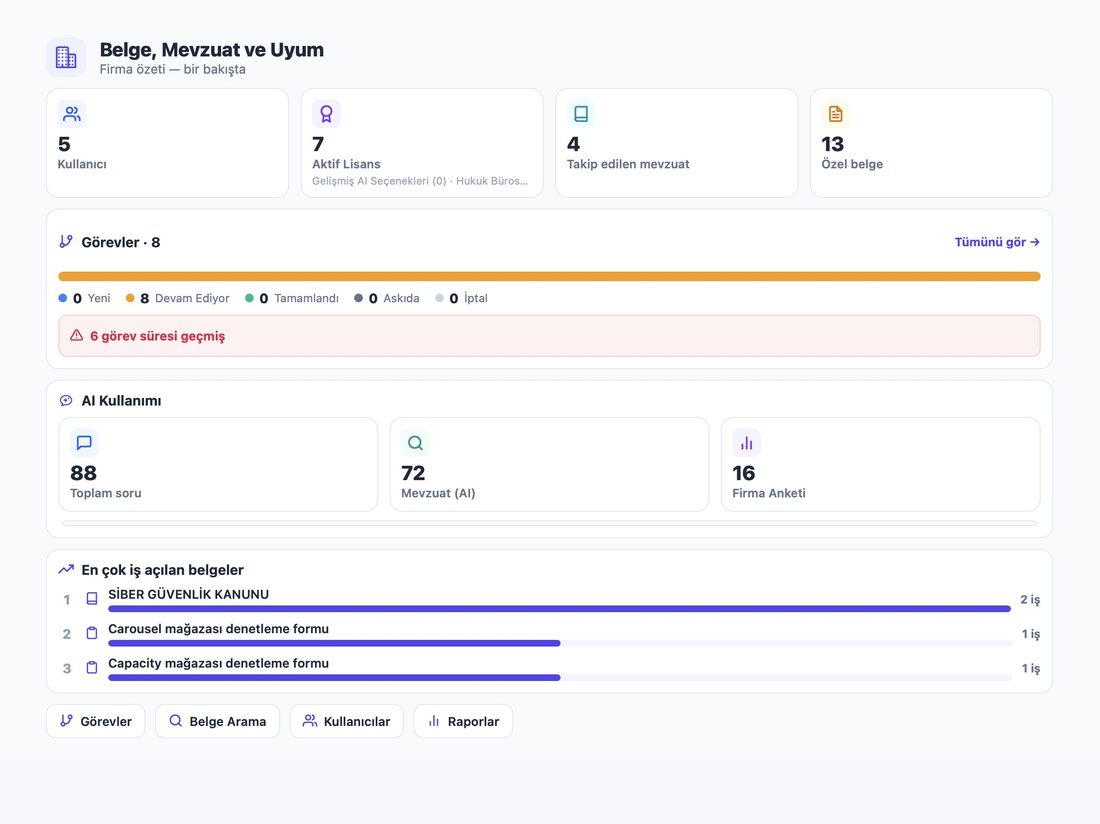Click the Firma özeti — bir bakışta subtitle

173,69
